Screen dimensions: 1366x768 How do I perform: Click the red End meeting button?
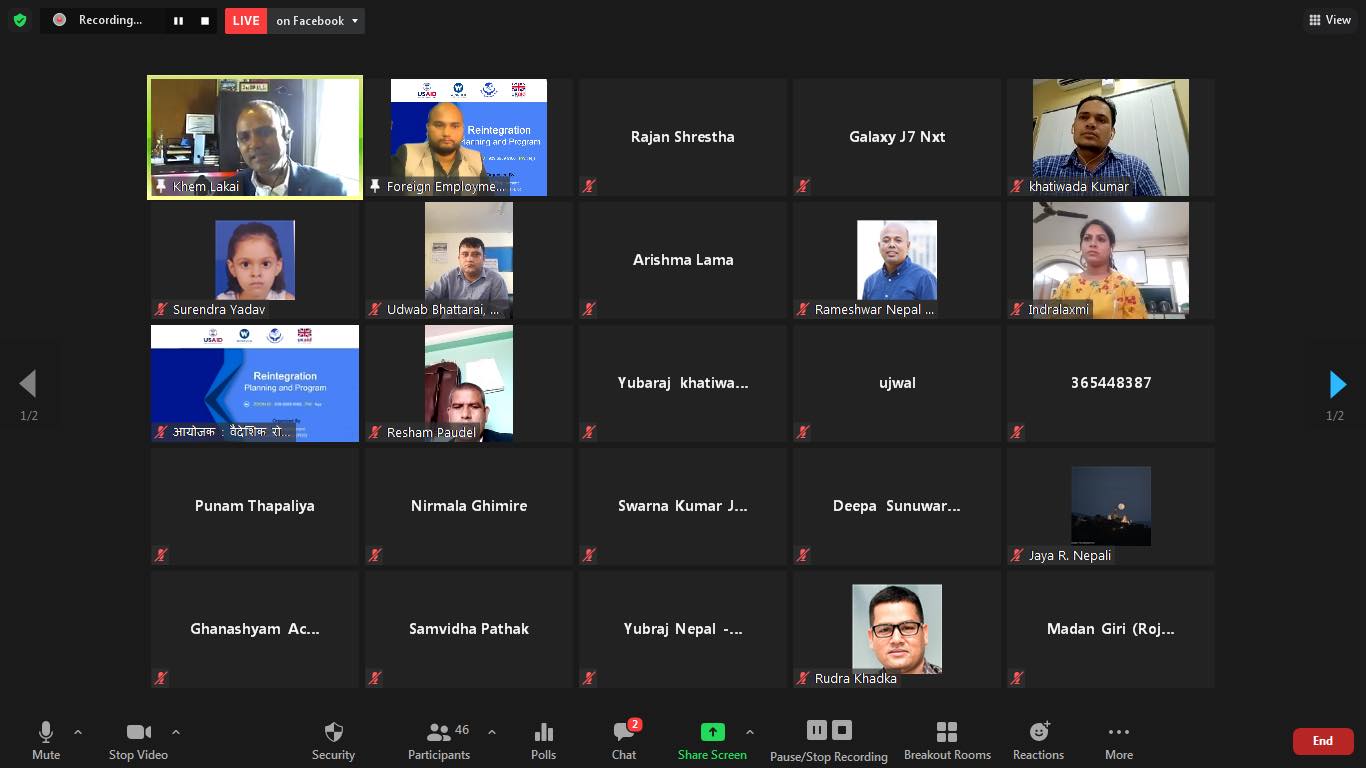[x=1323, y=741]
